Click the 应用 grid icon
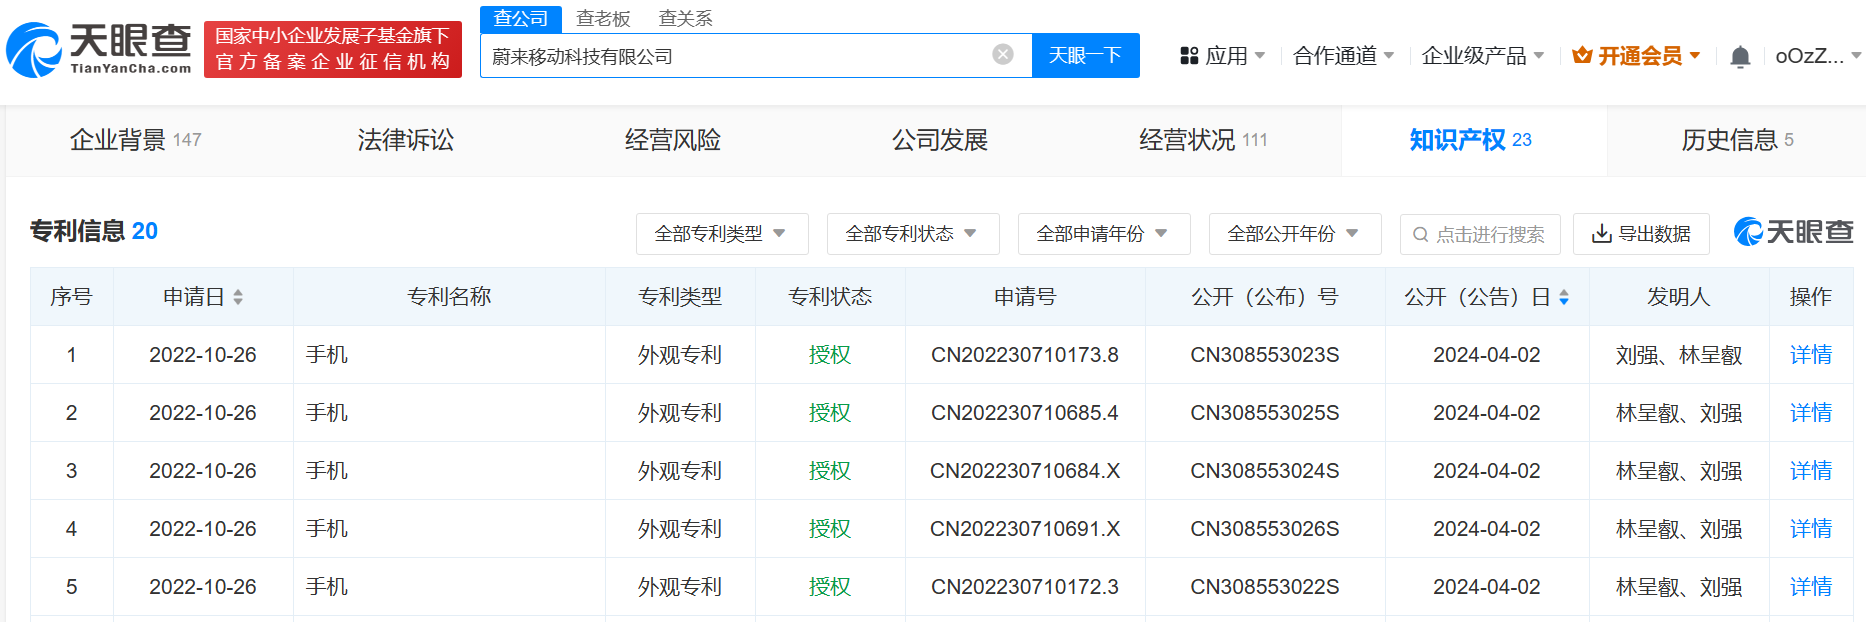Image resolution: width=1866 pixels, height=622 pixels. coord(1189,56)
